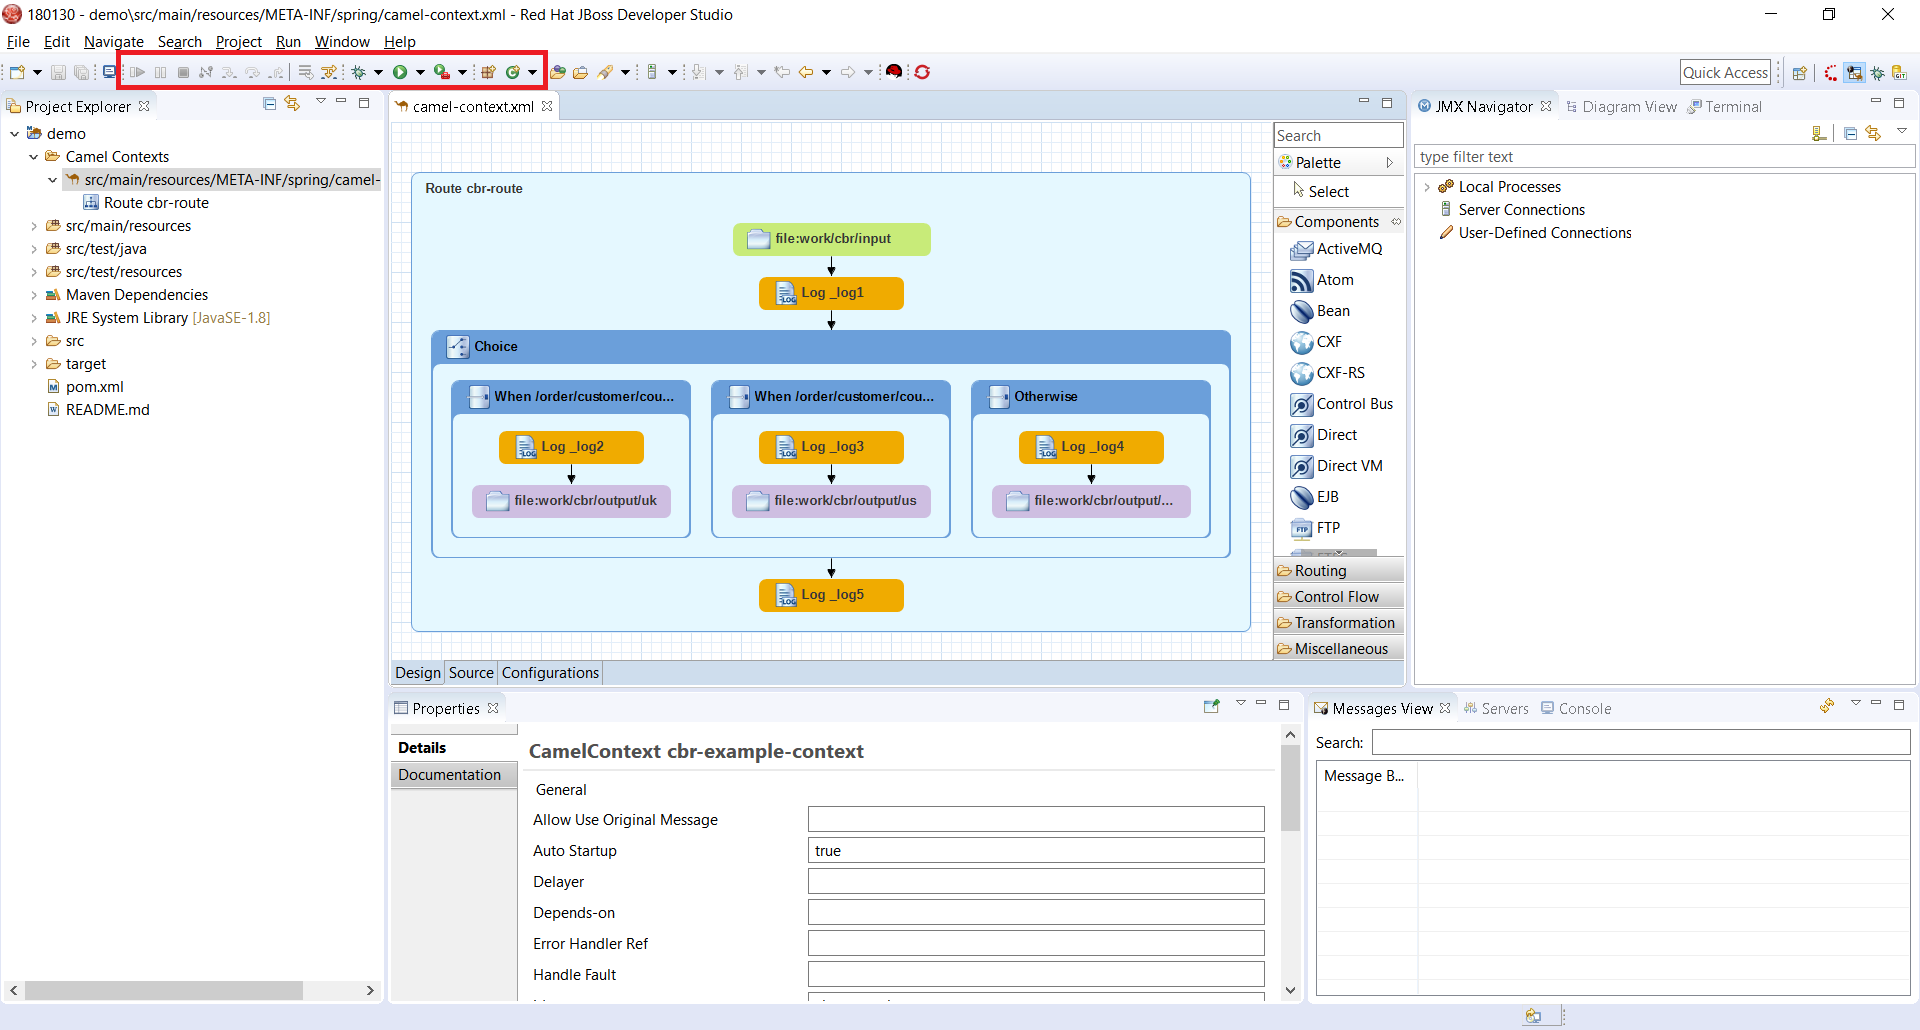The image size is (1920, 1030).
Task: Expand Local Processes in JMX Navigator
Action: [x=1427, y=187]
